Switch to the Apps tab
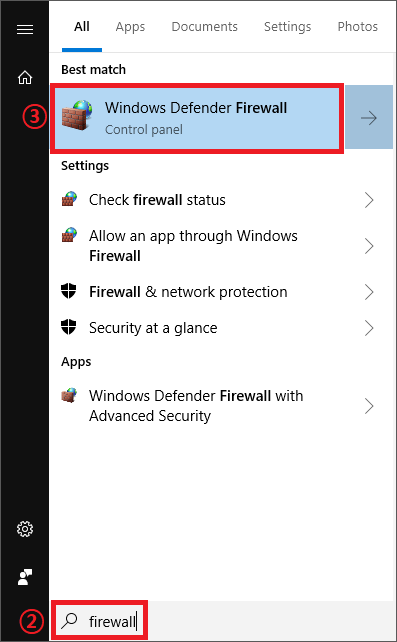Image resolution: width=397 pixels, height=642 pixels. tap(130, 27)
